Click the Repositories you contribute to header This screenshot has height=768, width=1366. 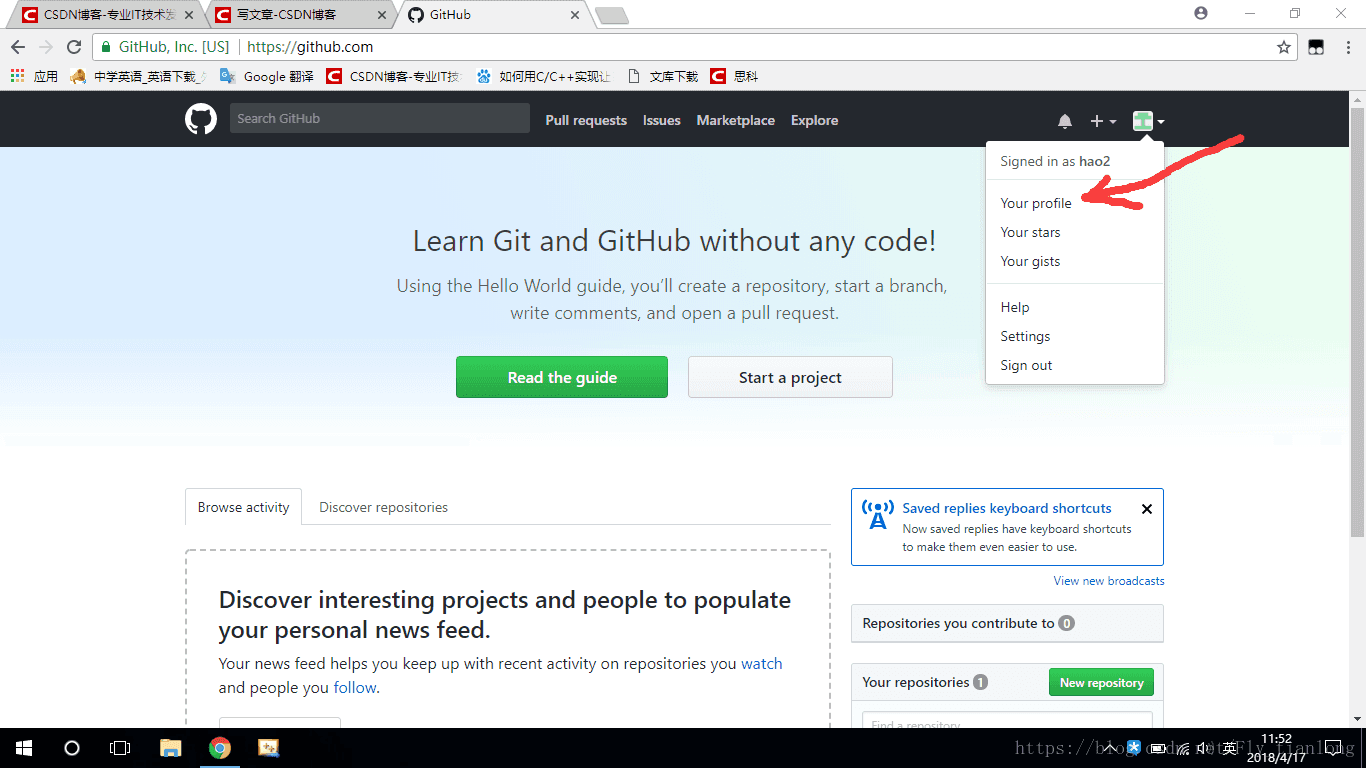(1007, 623)
